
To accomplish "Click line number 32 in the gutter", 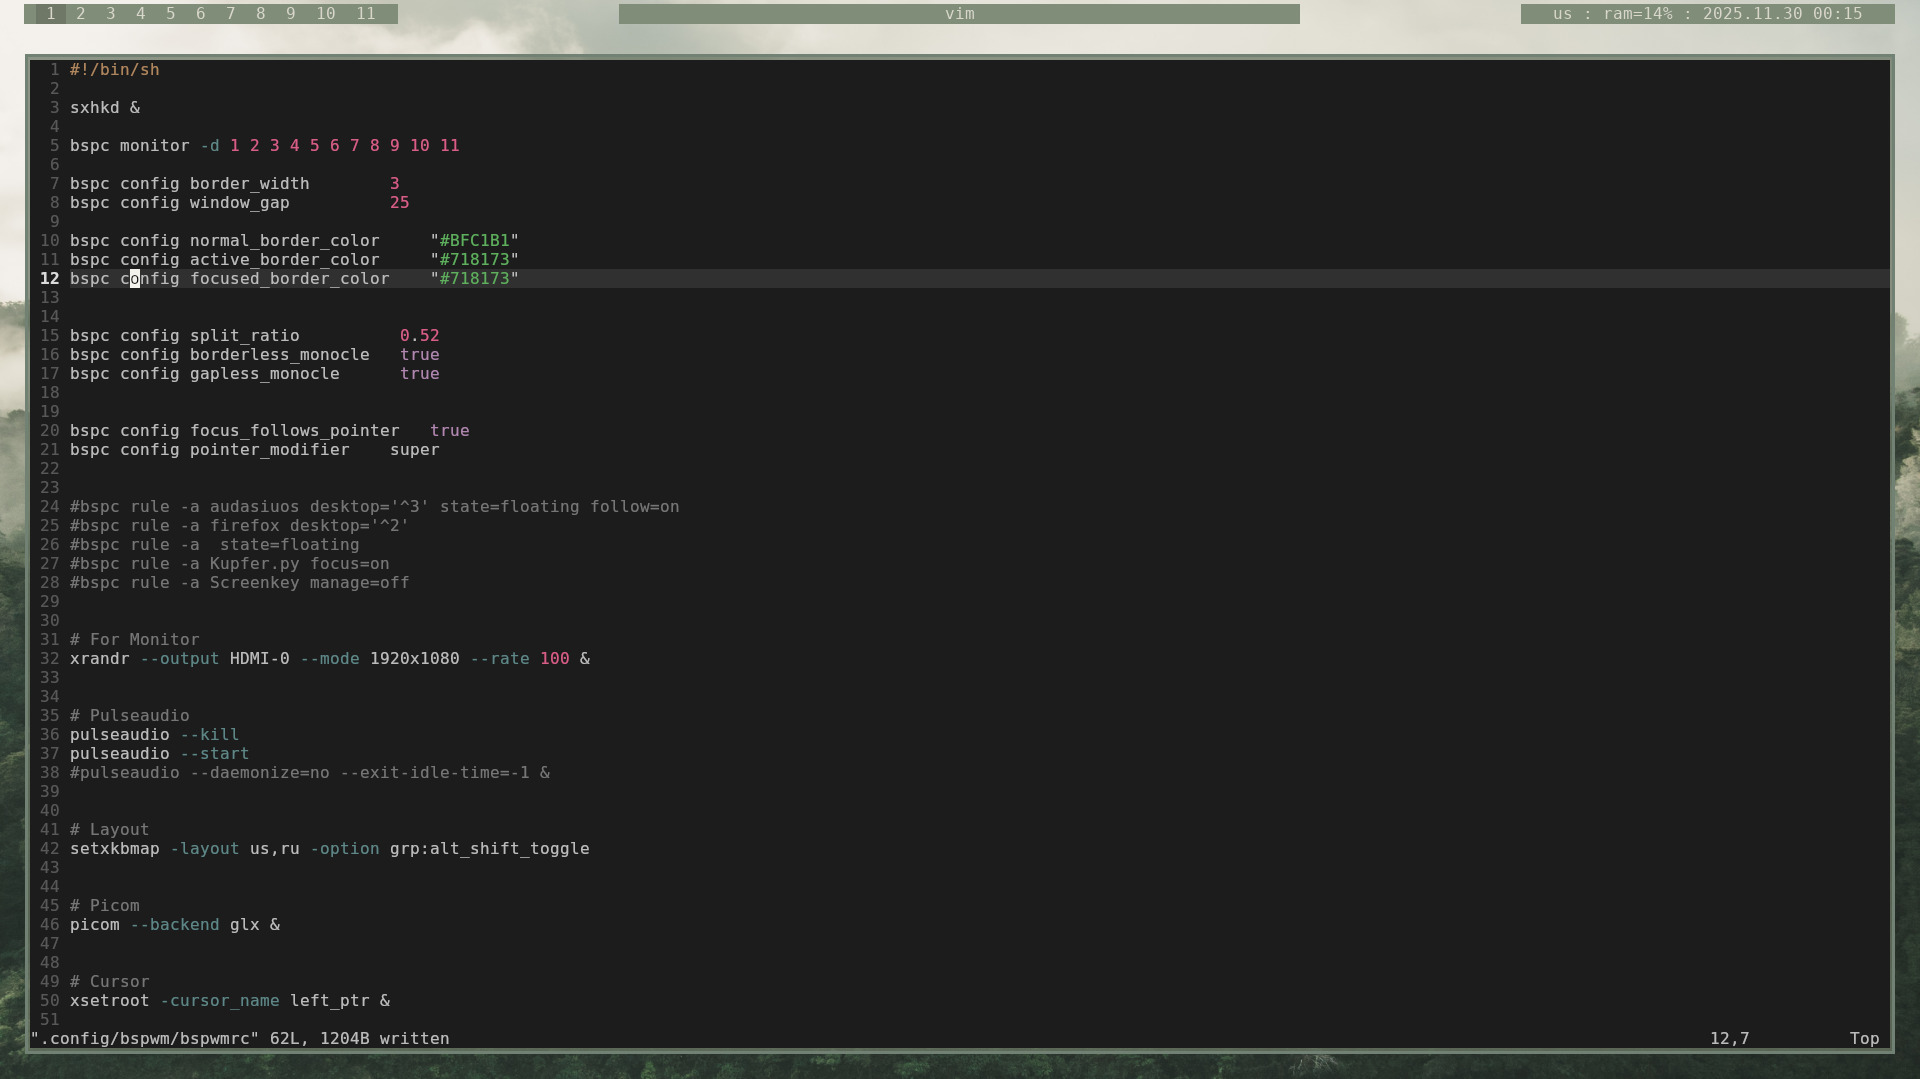I will tap(50, 659).
